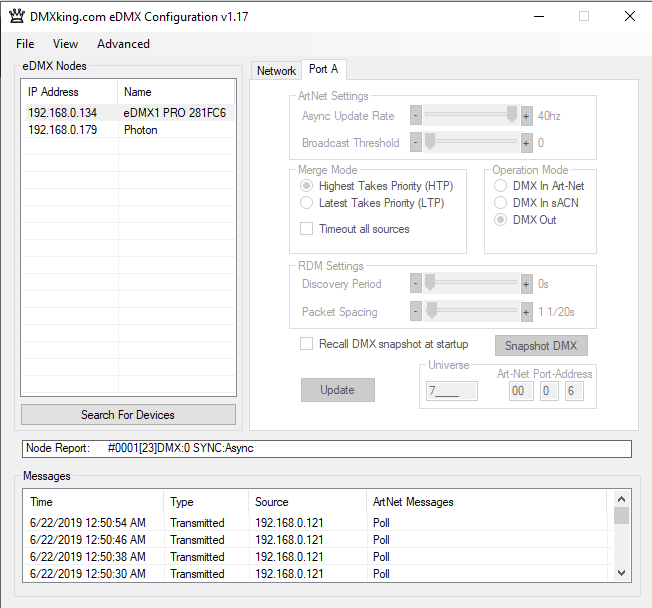
Task: Click the Time column header in Messages
Action: pos(93,502)
